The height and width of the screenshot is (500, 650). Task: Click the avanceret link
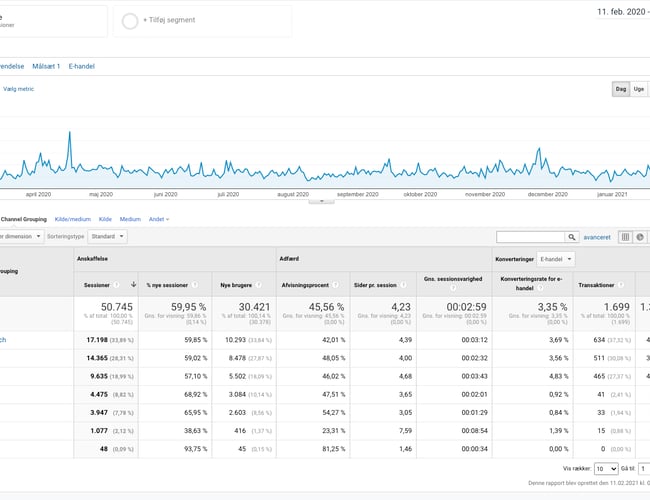coord(598,237)
